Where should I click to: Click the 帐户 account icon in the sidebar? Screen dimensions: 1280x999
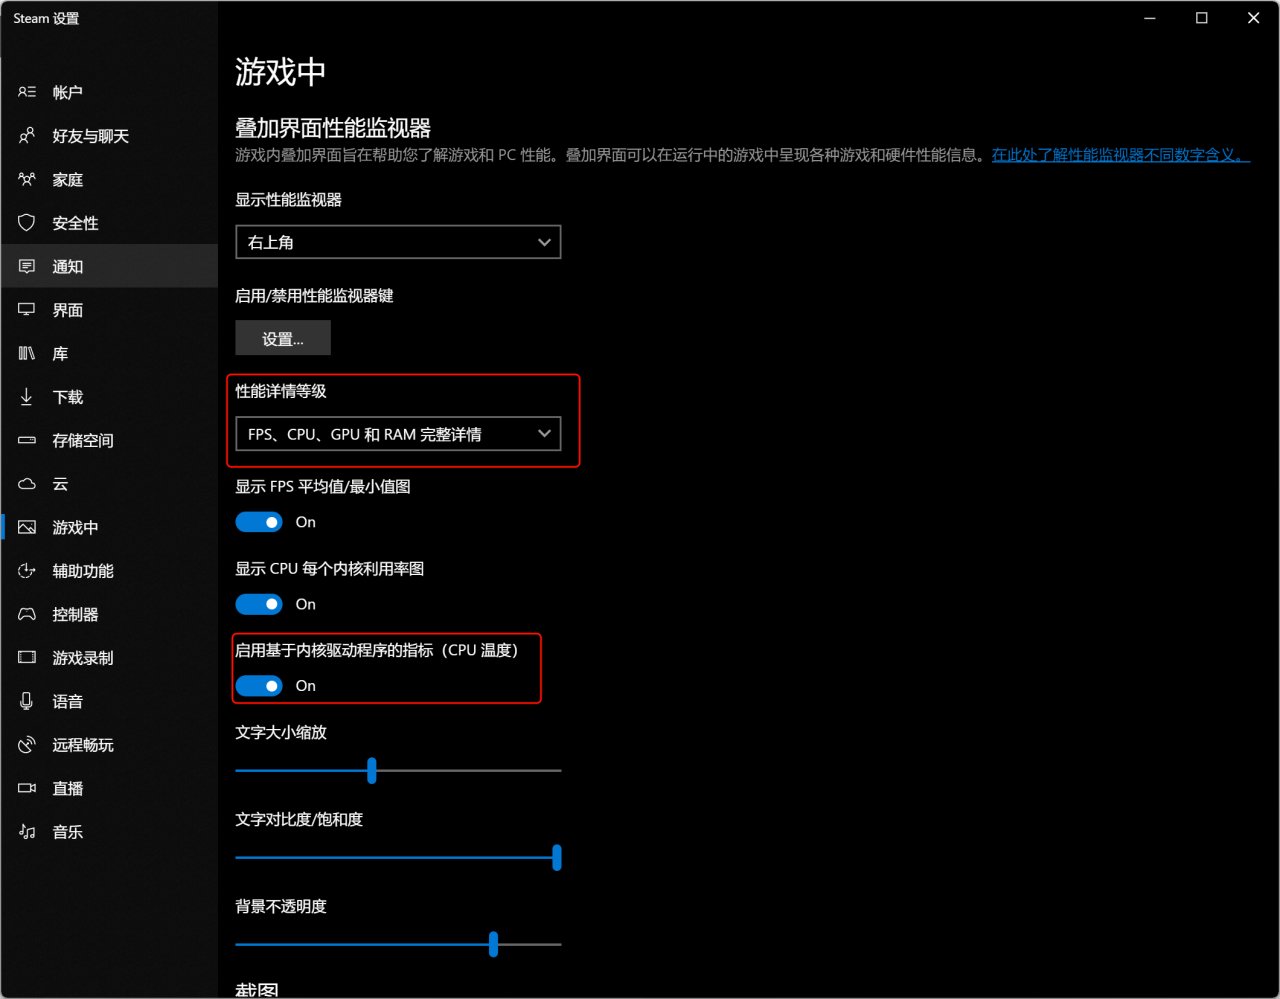tap(27, 92)
